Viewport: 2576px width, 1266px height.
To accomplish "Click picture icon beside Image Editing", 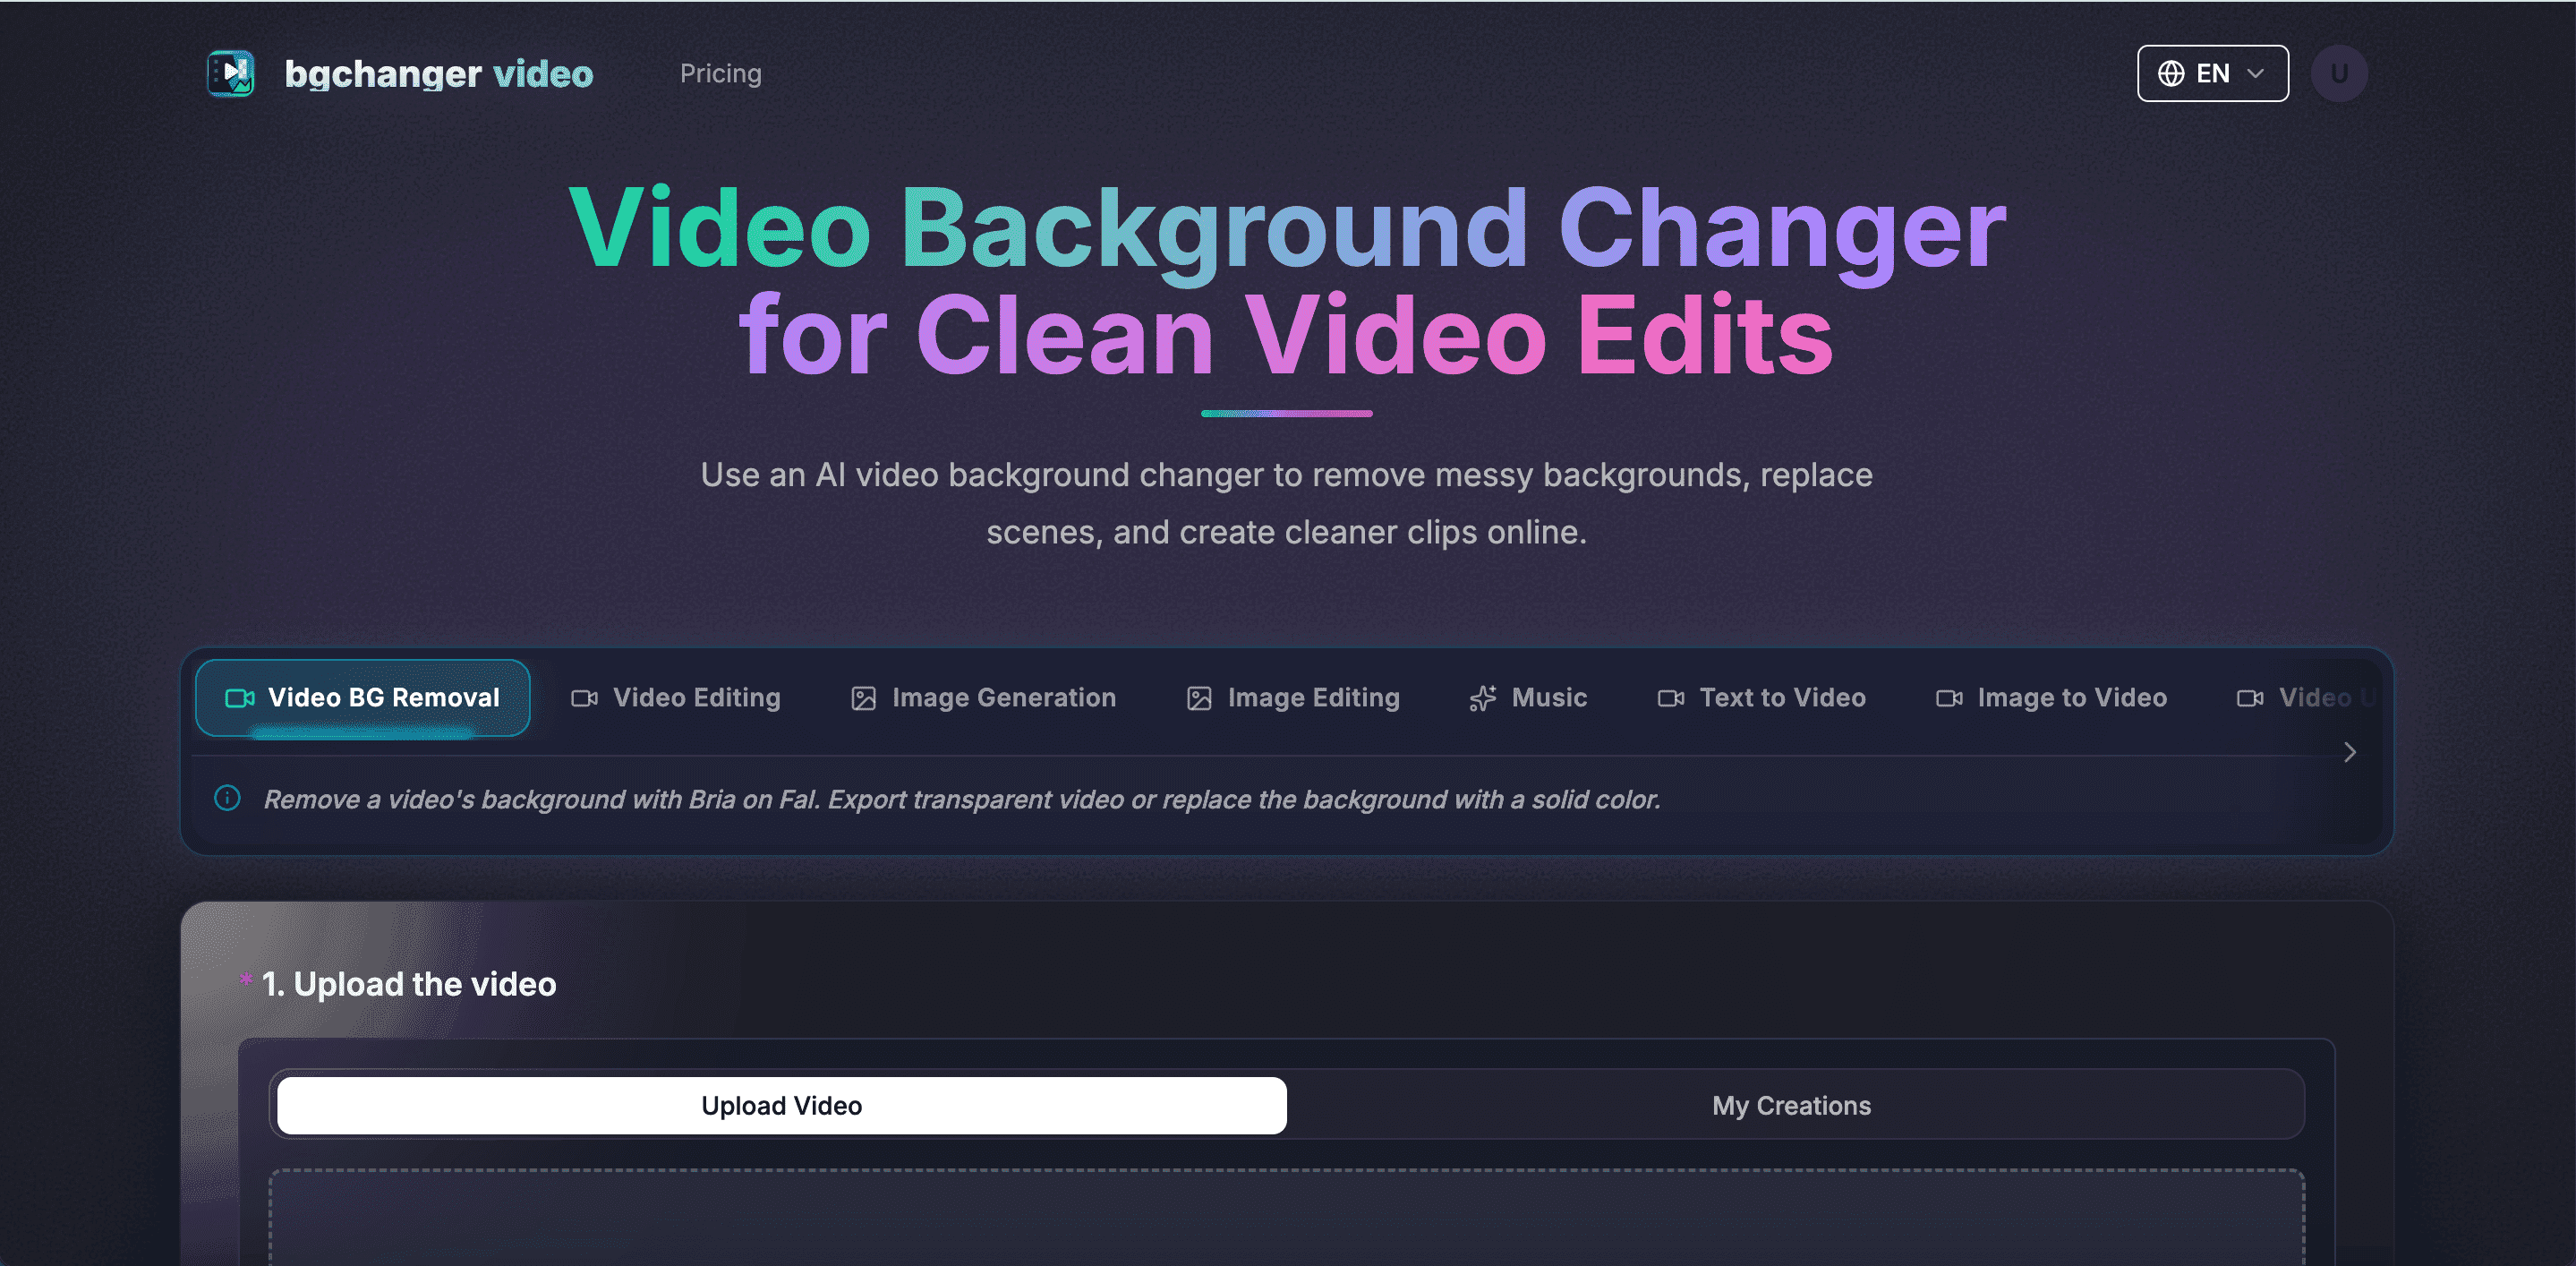I will [1199, 698].
